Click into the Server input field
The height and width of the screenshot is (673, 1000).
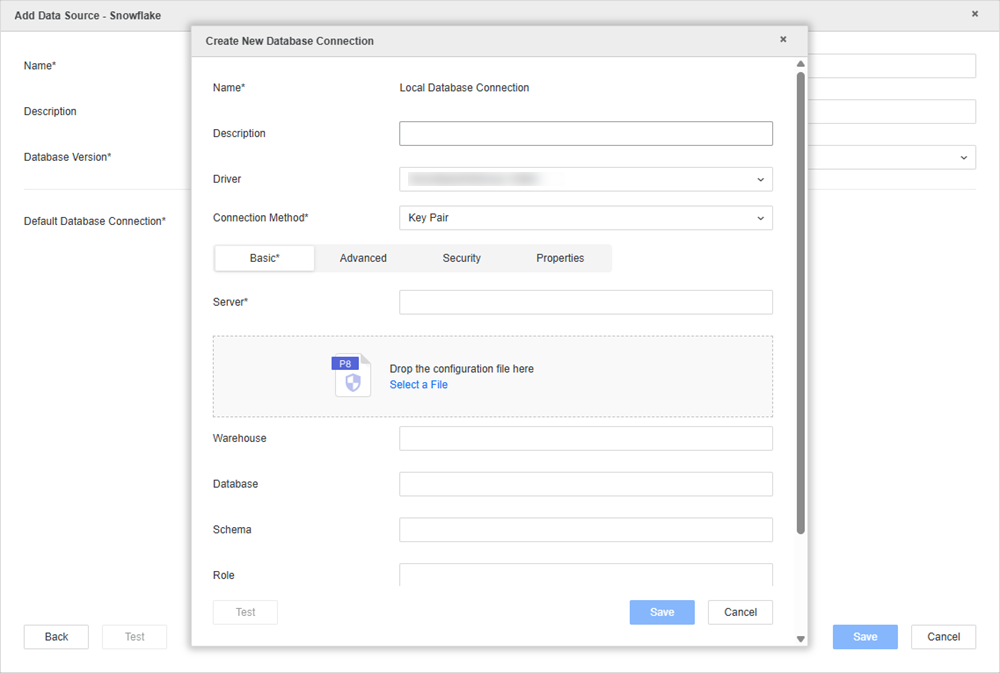coord(585,302)
